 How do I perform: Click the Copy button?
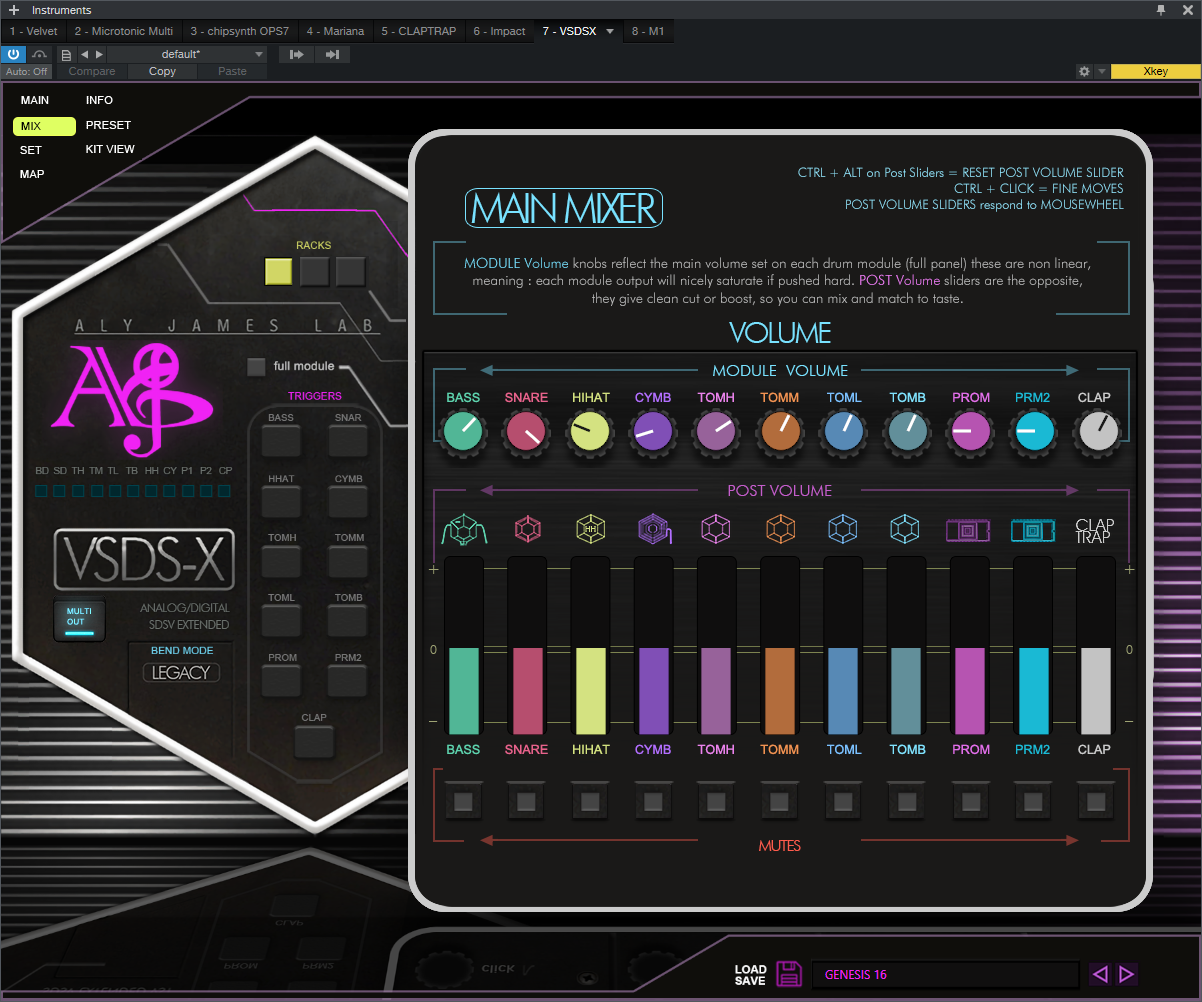pyautogui.click(x=162, y=71)
